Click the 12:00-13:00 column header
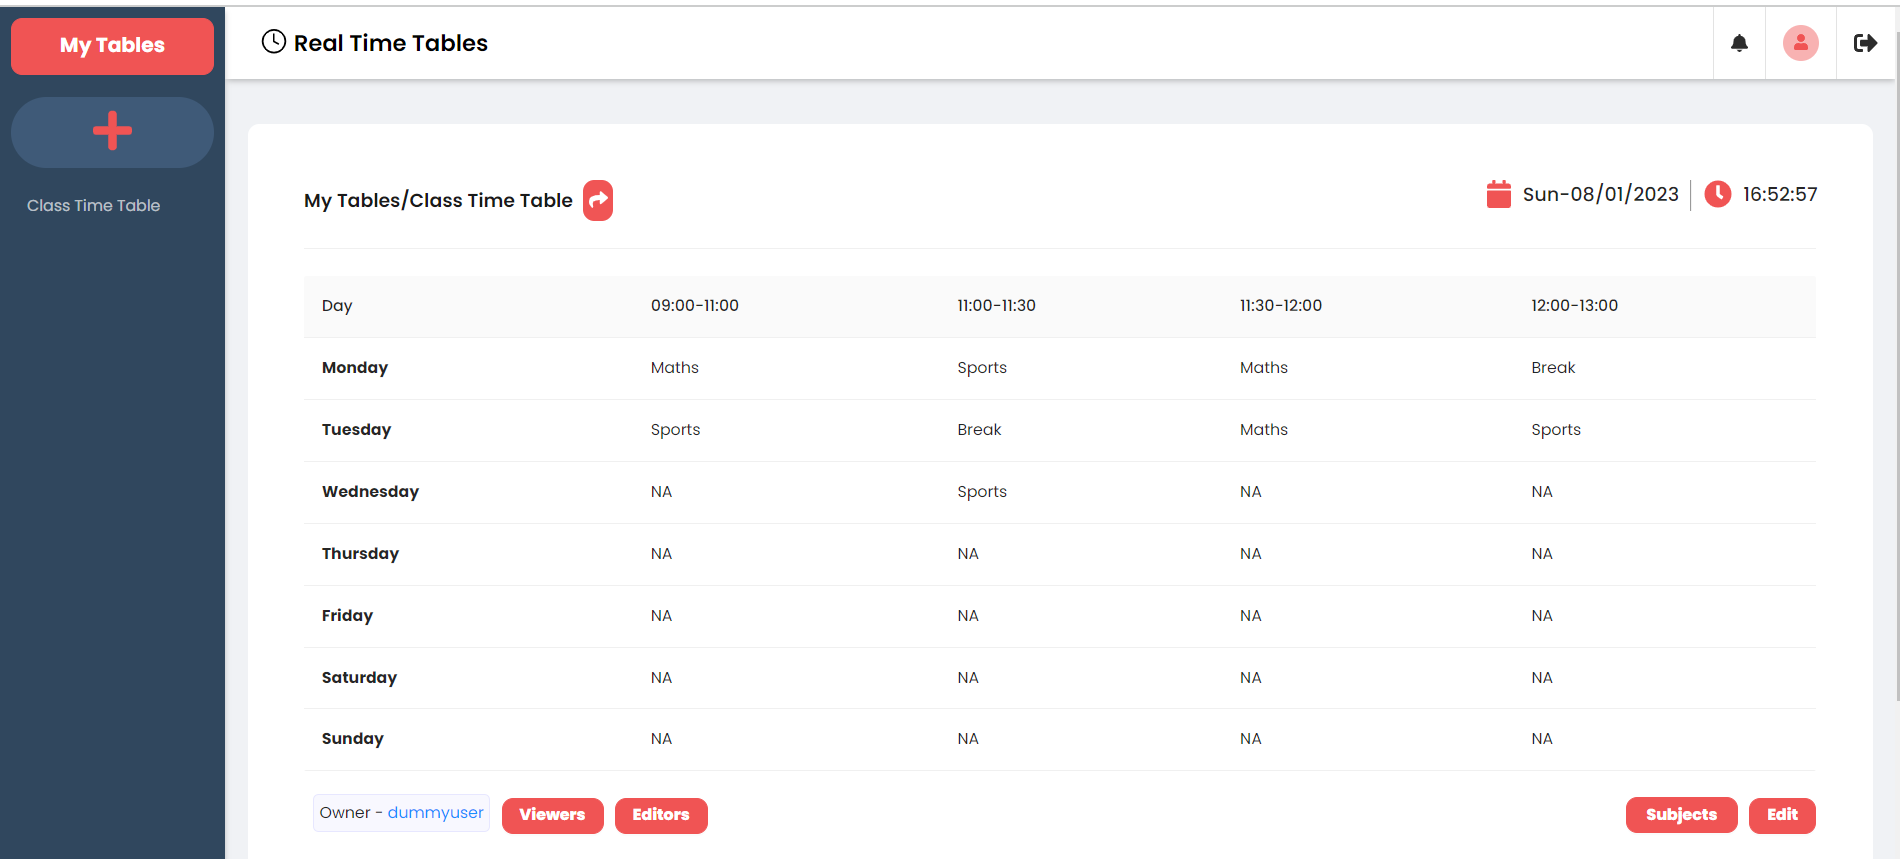Screen dimensions: 1900x859 (1574, 306)
